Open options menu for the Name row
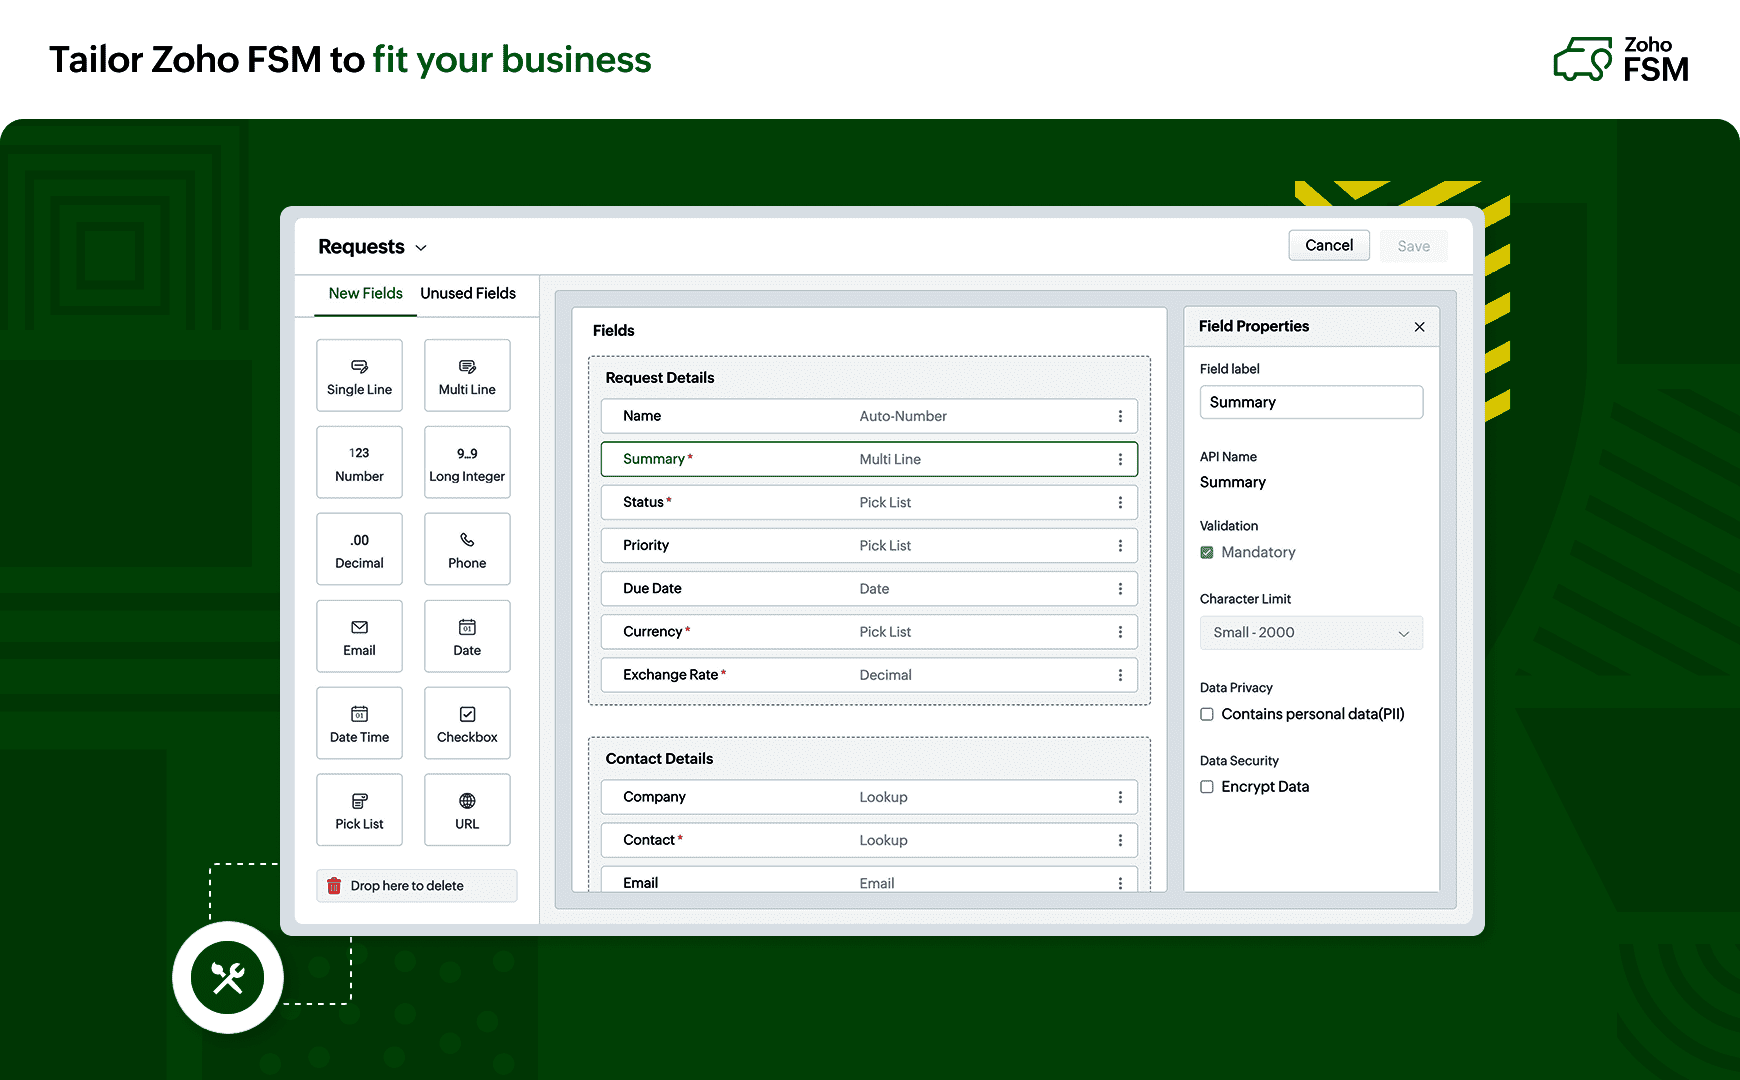Image resolution: width=1740 pixels, height=1080 pixels. coord(1120,416)
